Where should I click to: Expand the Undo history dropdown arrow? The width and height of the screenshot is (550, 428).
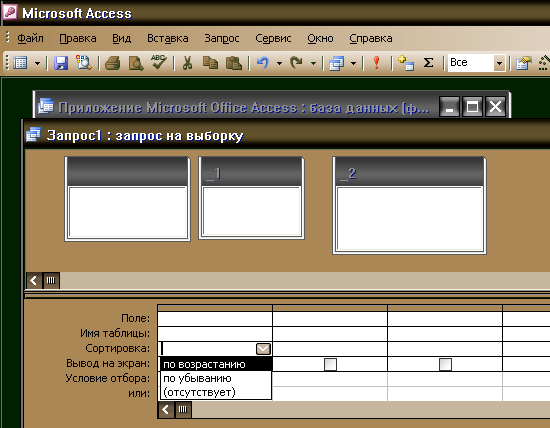pyautogui.click(x=279, y=63)
